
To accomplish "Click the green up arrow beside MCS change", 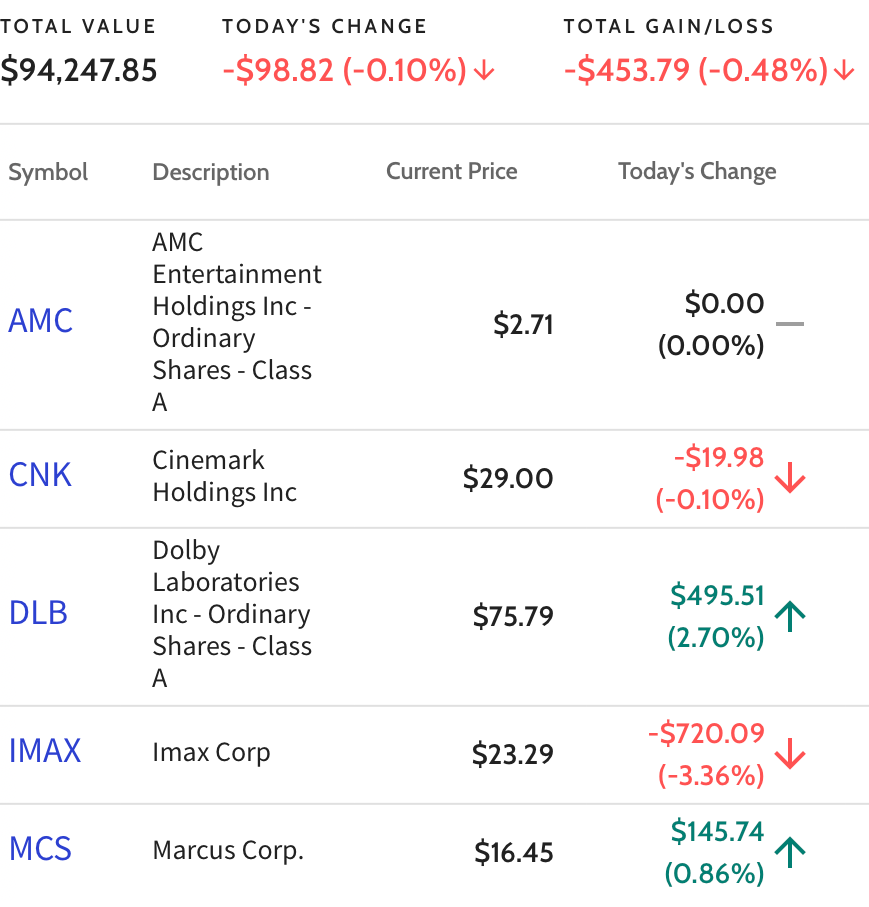I will [x=790, y=852].
